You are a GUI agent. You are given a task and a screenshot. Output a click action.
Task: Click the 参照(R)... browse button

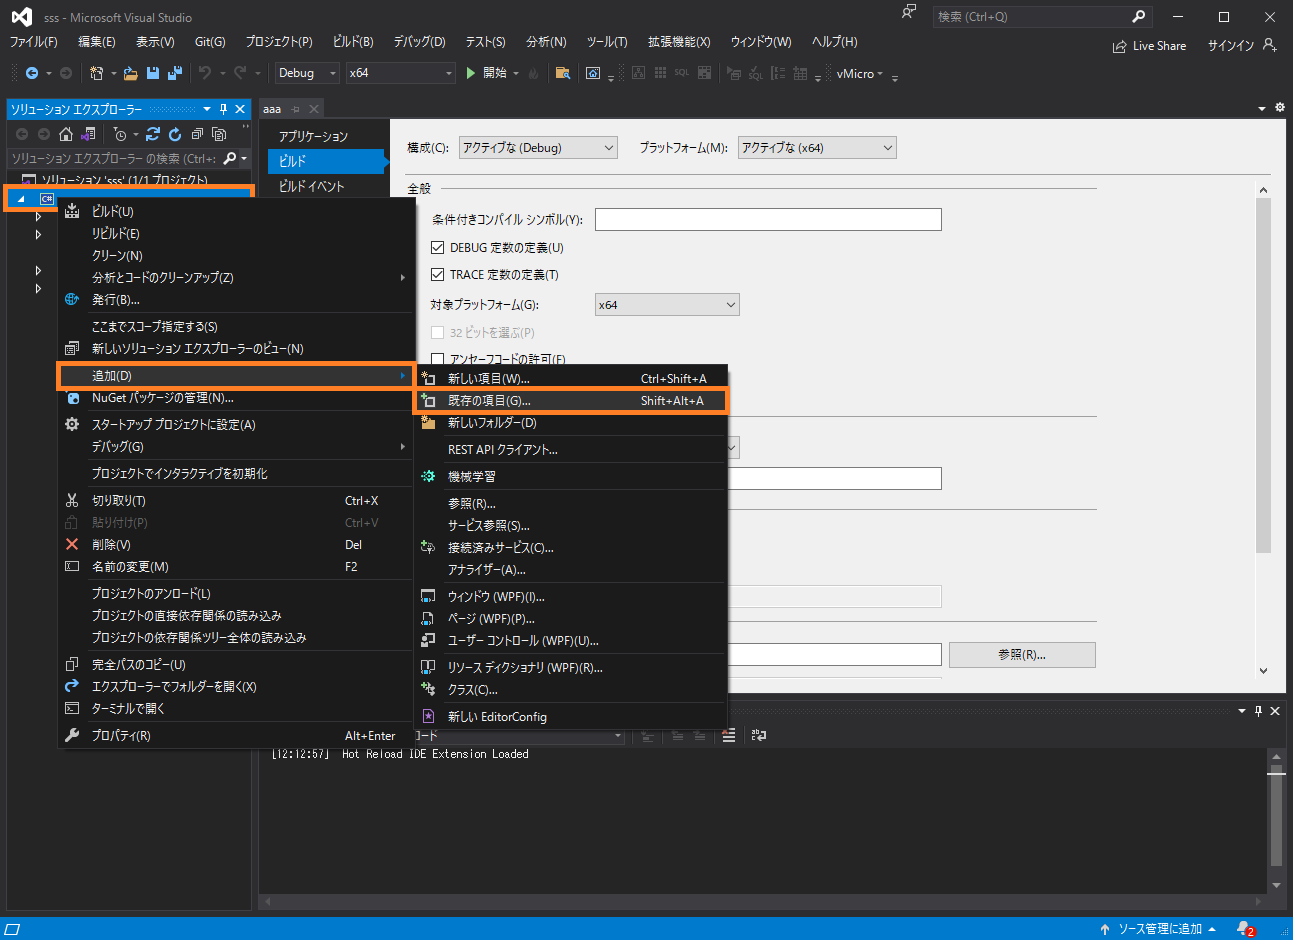pos(1021,655)
